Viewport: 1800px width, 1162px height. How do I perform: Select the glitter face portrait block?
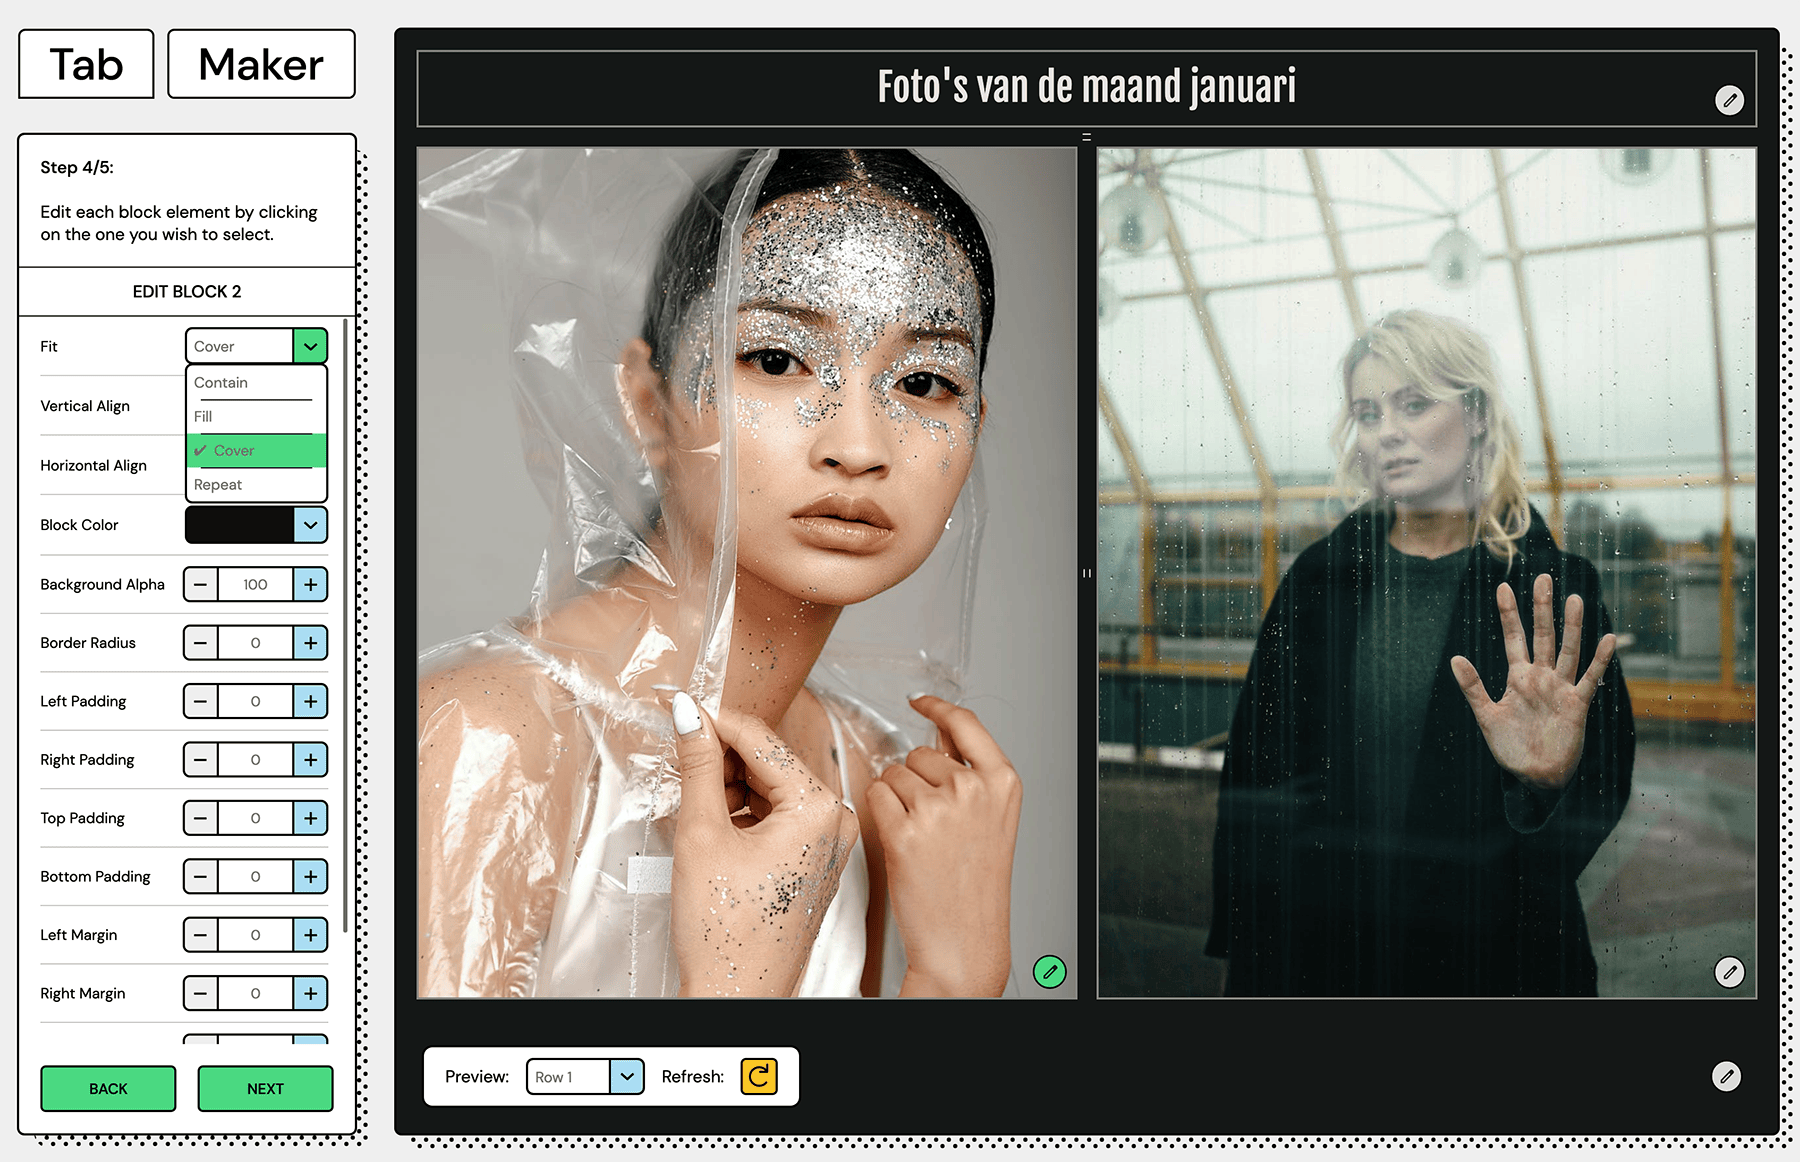747,573
